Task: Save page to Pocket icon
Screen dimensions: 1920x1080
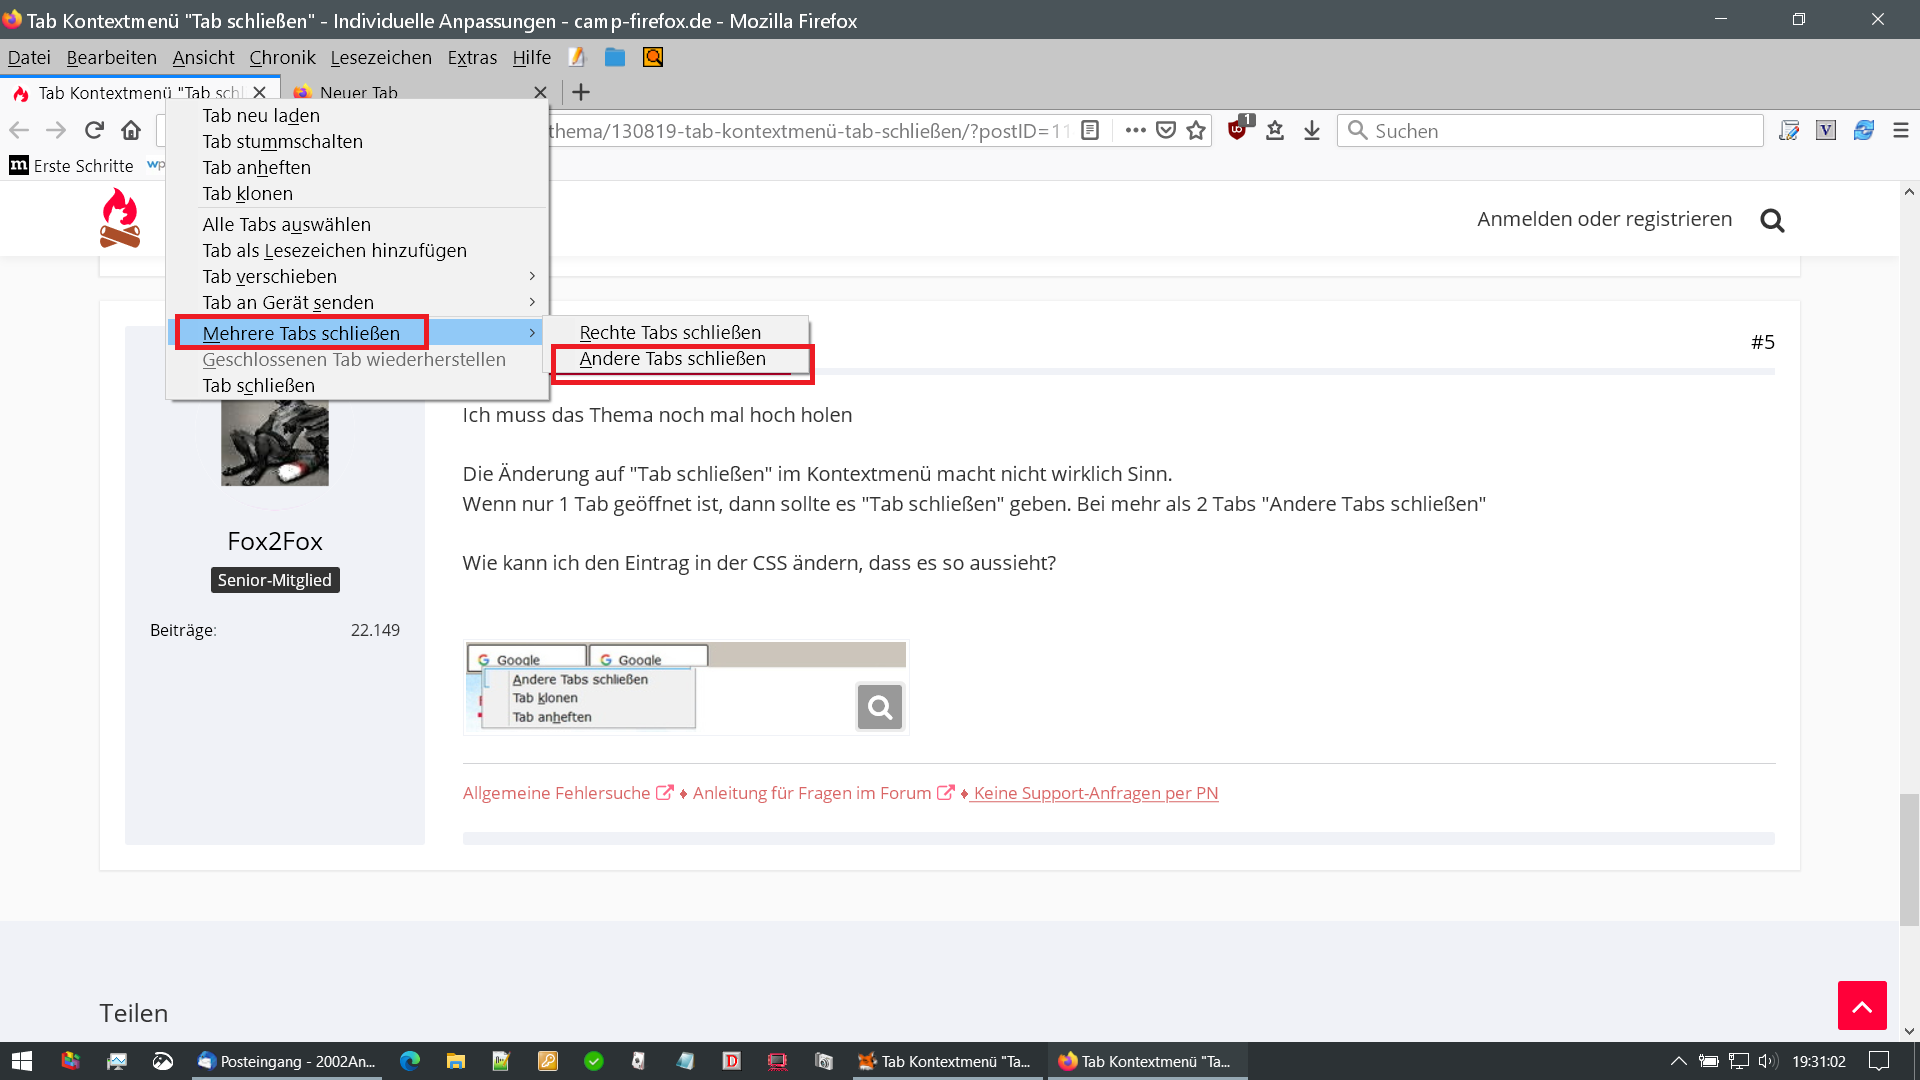Action: click(x=1166, y=130)
